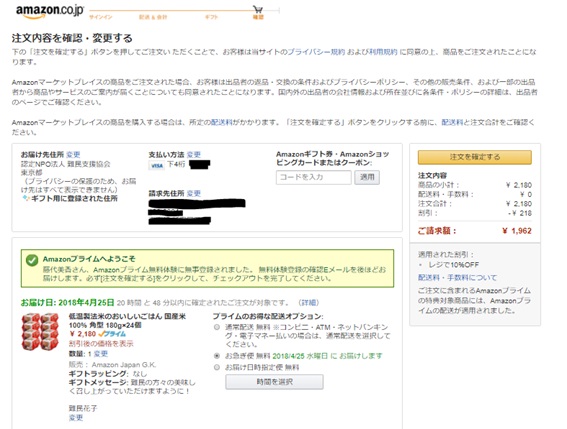This screenshot has height=429, width=567.
Task: Click the ご請求額 ¥1,962 total
Action: [x=475, y=231]
